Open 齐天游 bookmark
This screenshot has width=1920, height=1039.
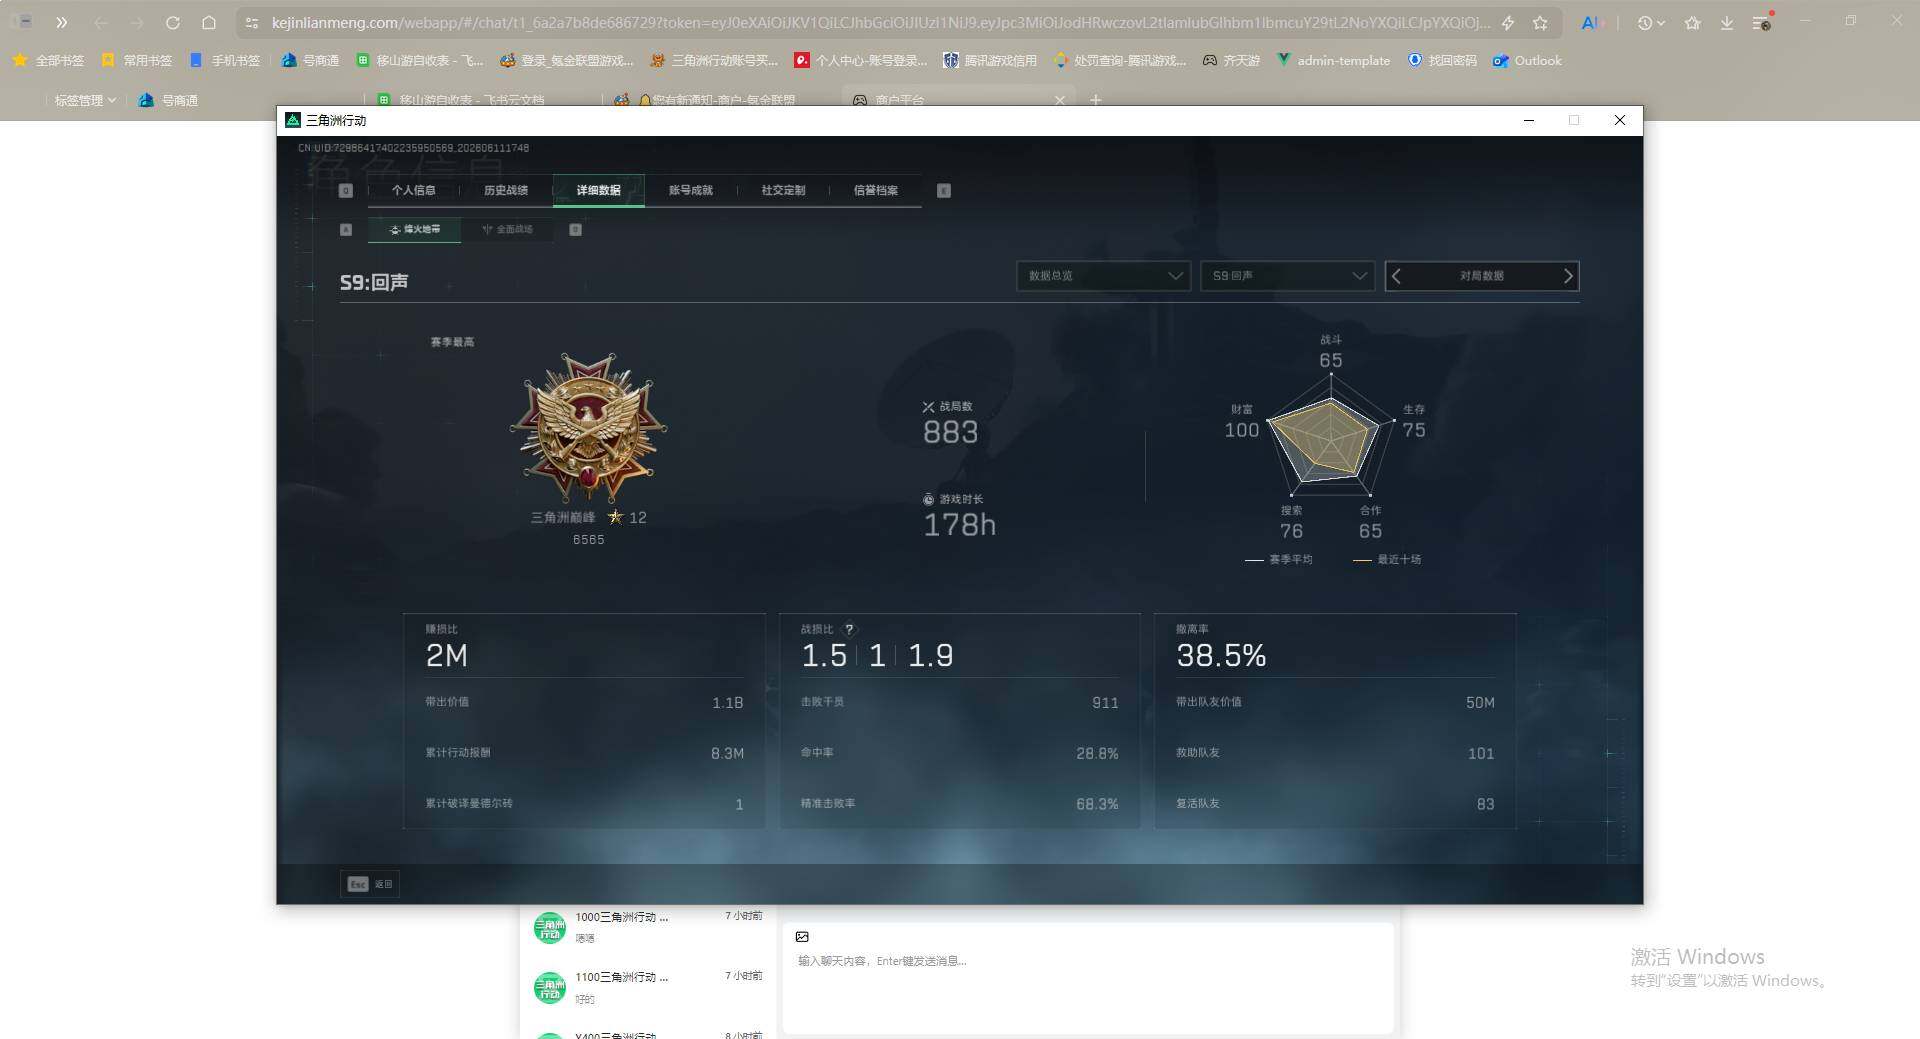click(1231, 60)
